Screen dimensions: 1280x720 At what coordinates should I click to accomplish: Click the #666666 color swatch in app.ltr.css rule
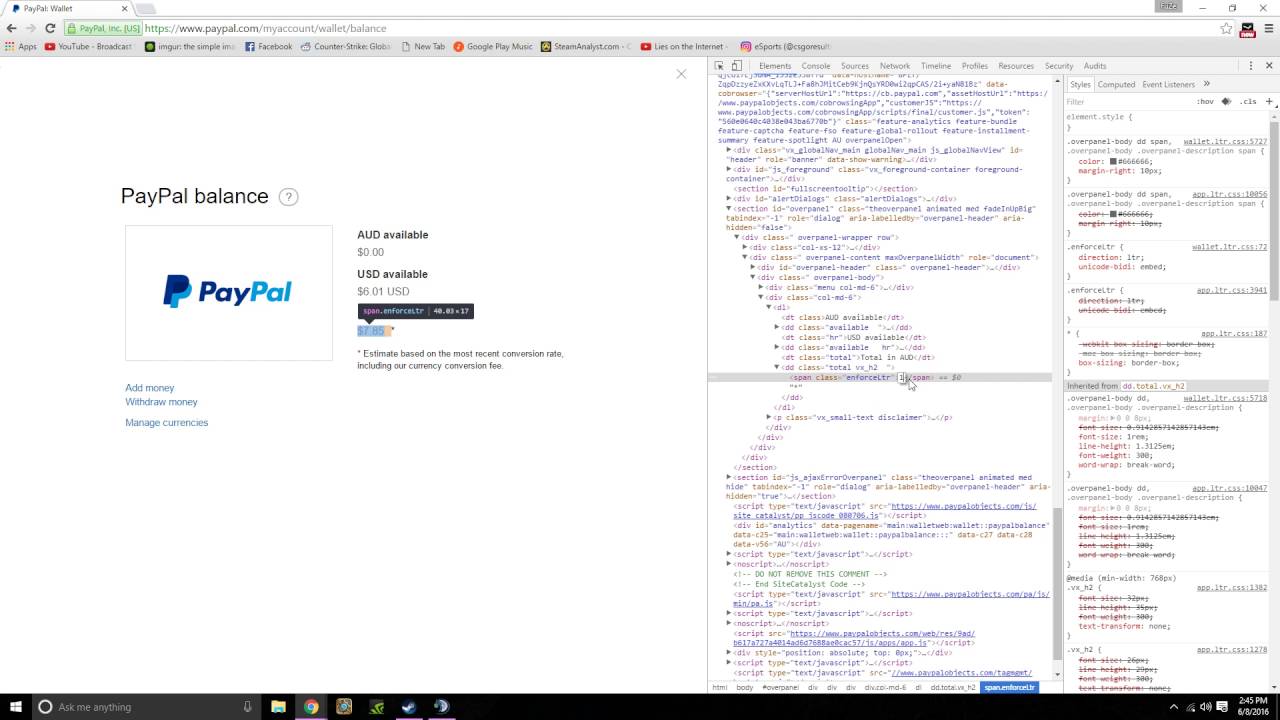pos(1113,214)
